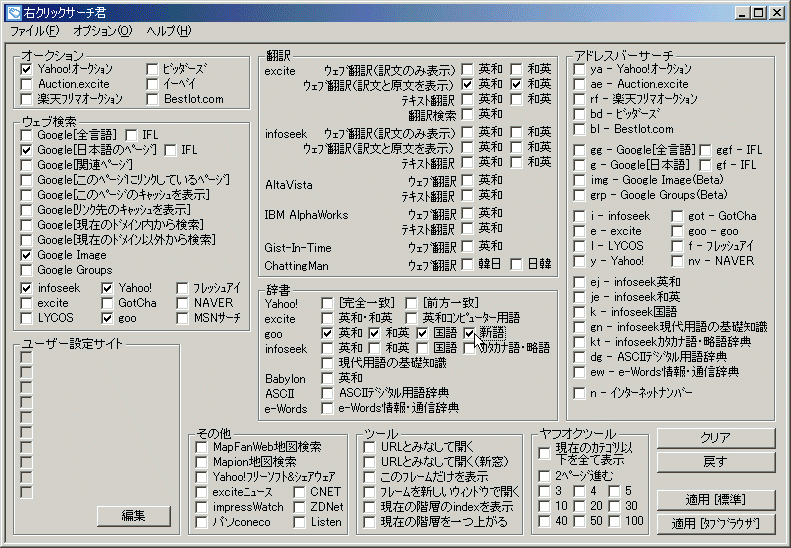Screen dimensions: 791x548
Task: Uncheck Yahoo! in the ウェブ検索 group
Action: 107,288
